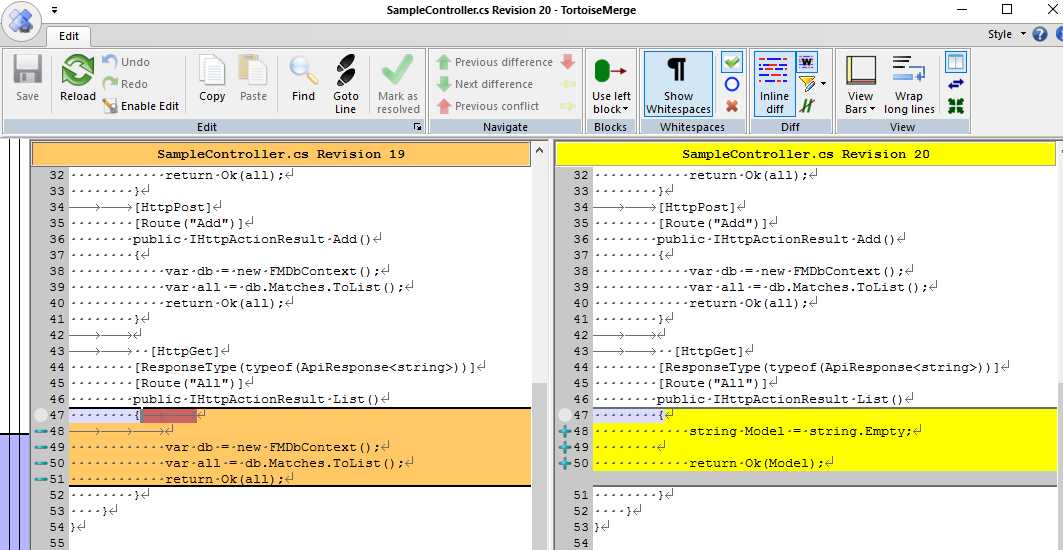Open the regex filter dropdown arrow
Image resolution: width=1063 pixels, height=550 pixels.
pyautogui.click(x=823, y=84)
